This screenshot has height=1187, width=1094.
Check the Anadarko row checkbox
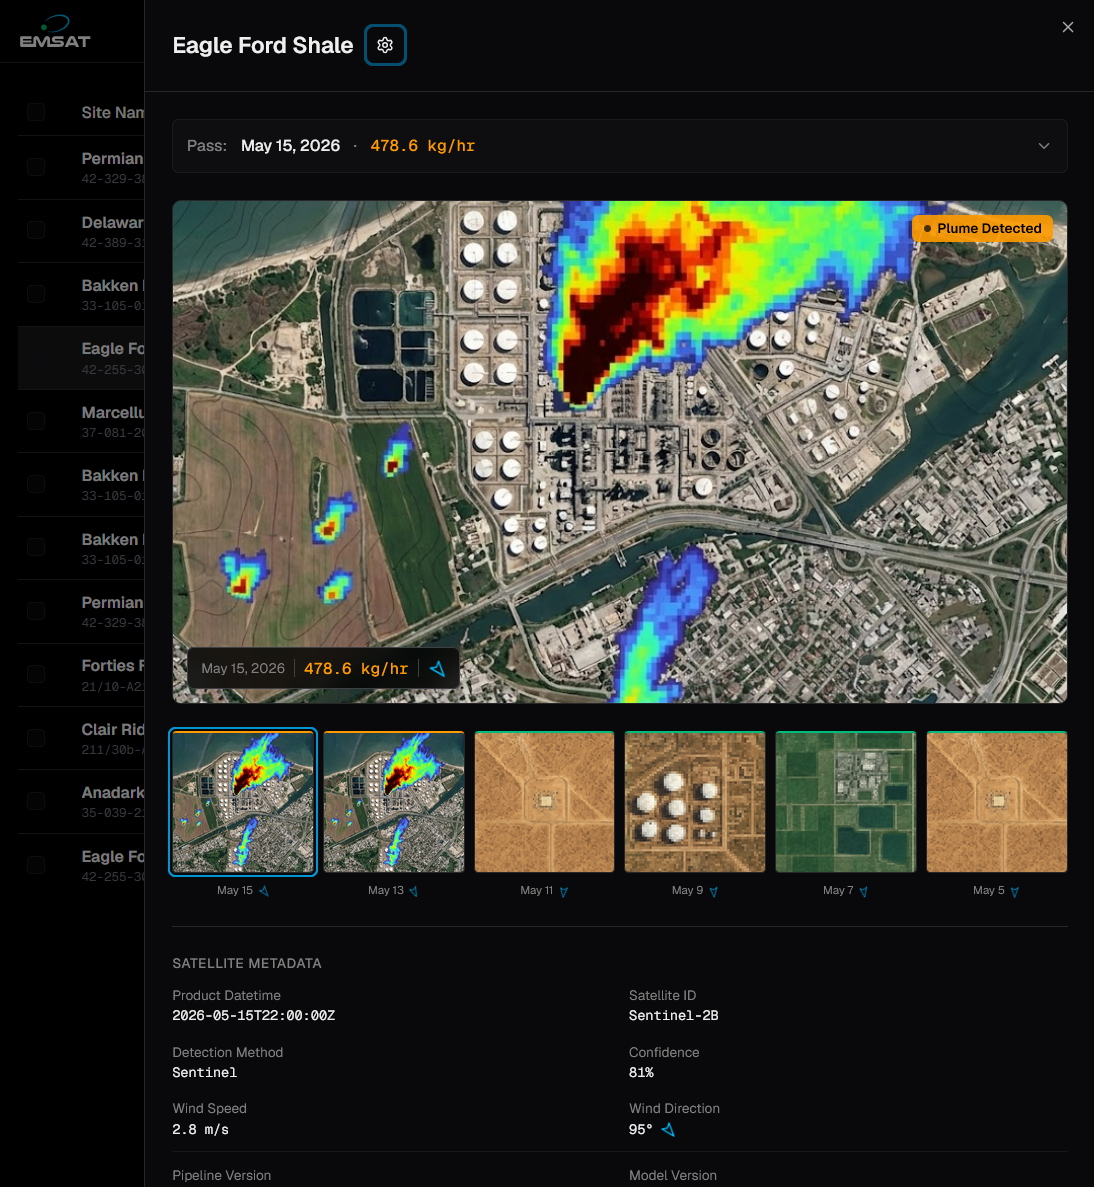point(36,801)
